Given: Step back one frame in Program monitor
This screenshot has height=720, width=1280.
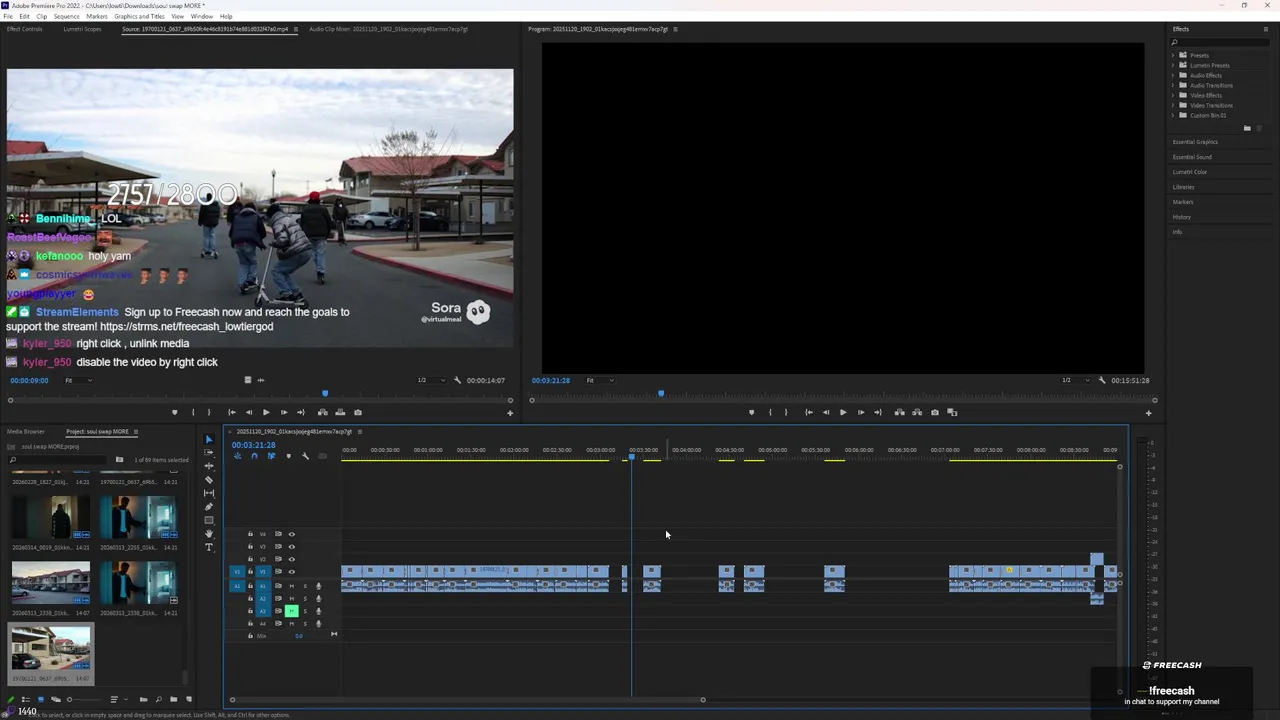Looking at the screenshot, I should coord(826,412).
